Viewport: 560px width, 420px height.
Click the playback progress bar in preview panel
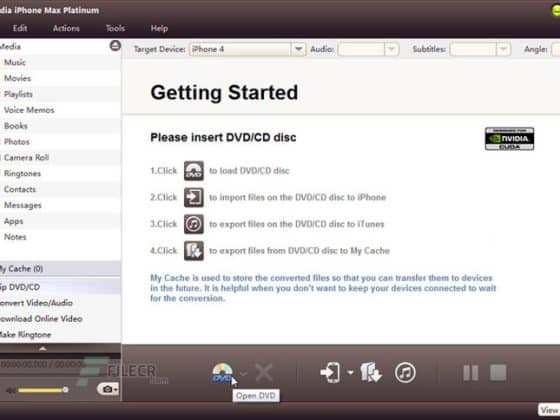[60, 356]
